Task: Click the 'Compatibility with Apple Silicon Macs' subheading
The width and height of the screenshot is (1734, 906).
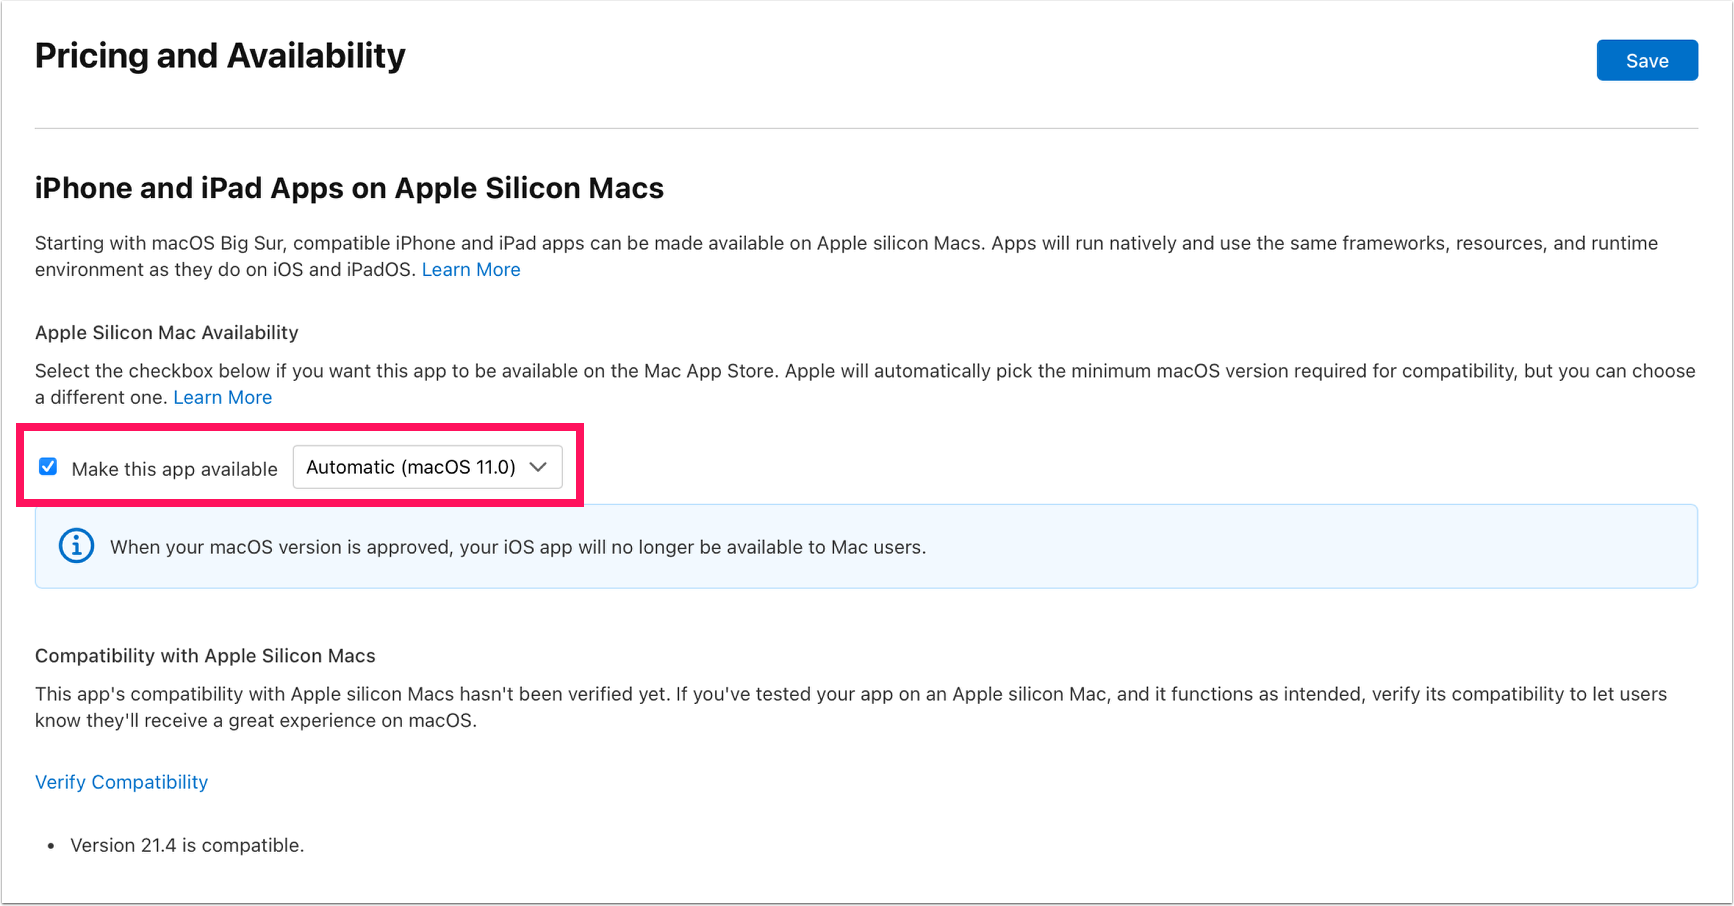Action: 205,656
